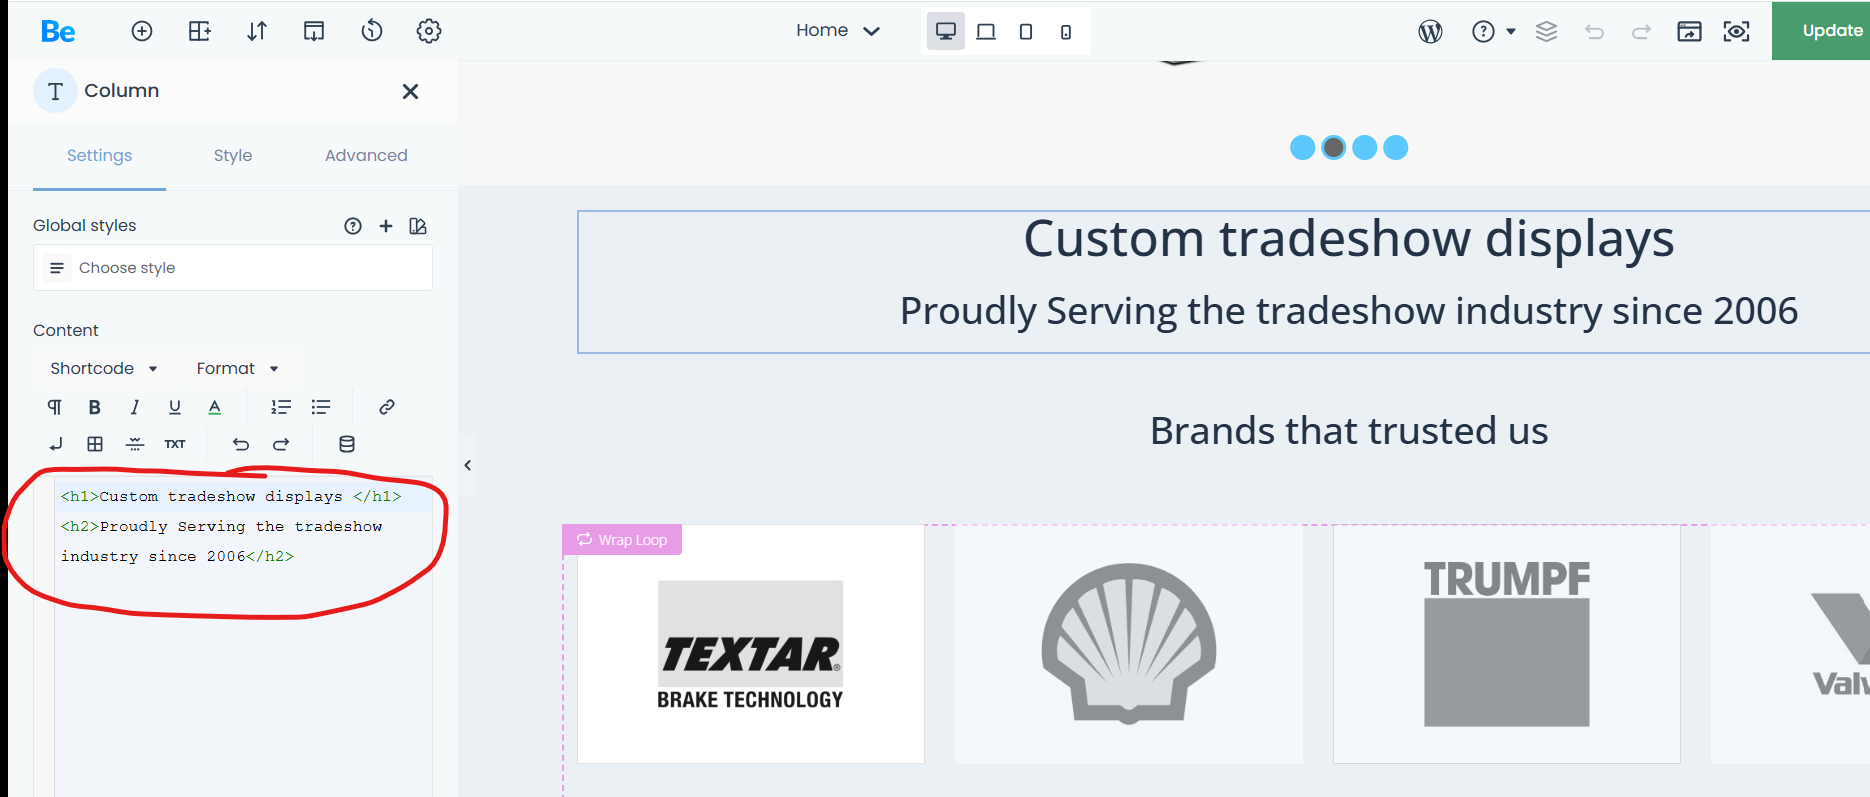1870x797 pixels.
Task: Undo in the content editor toolbar
Action: [241, 444]
